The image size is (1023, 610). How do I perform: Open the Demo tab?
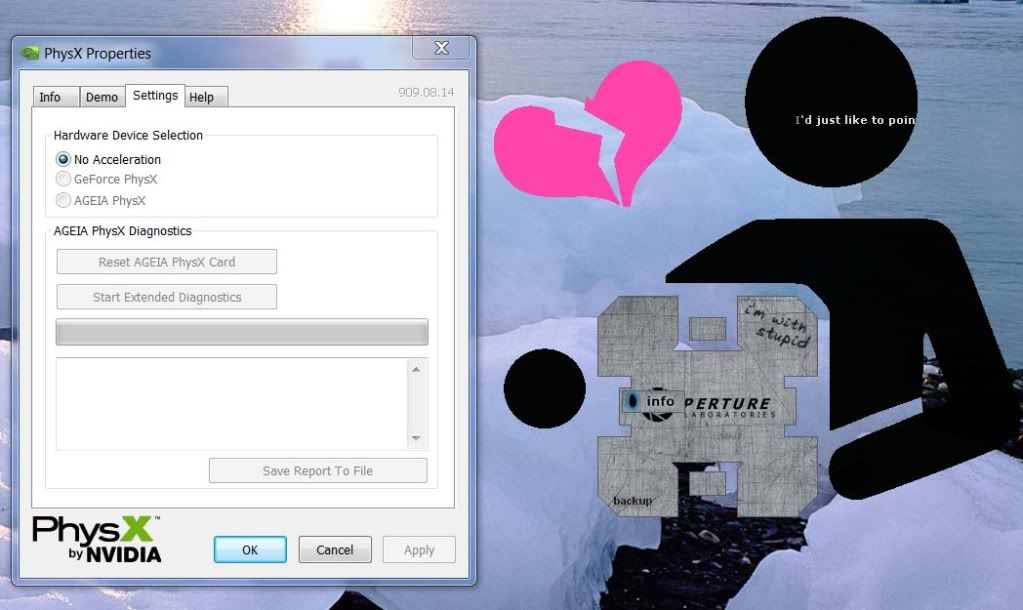tap(102, 97)
